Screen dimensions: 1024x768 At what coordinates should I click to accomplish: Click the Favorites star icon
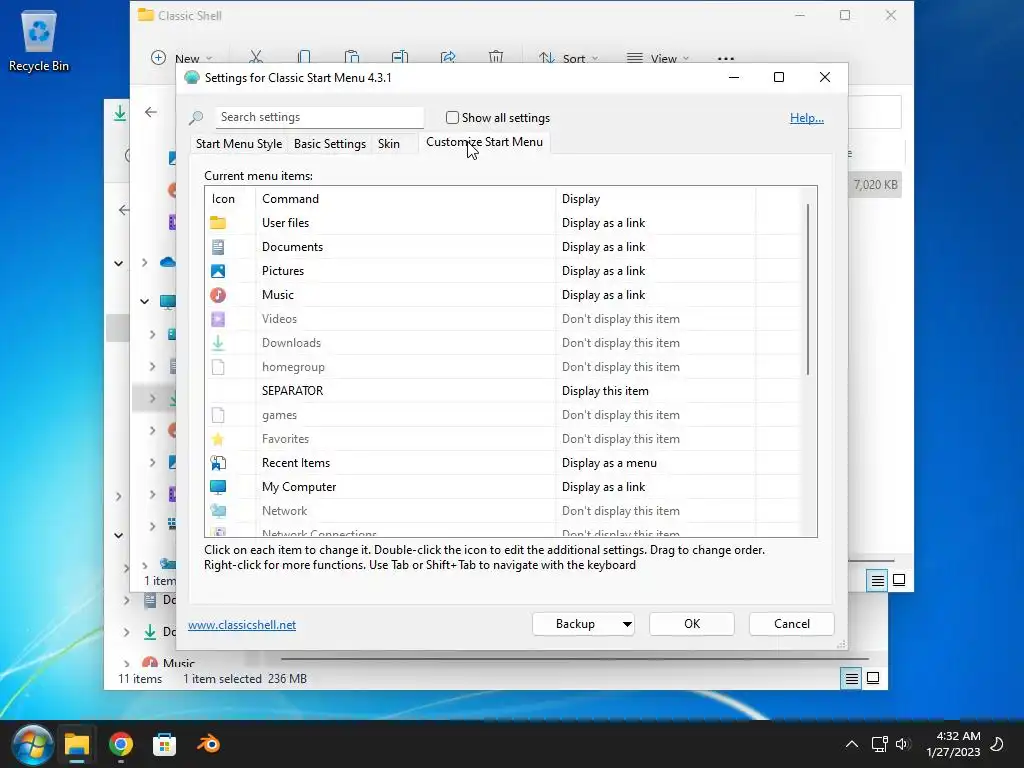click(218, 439)
